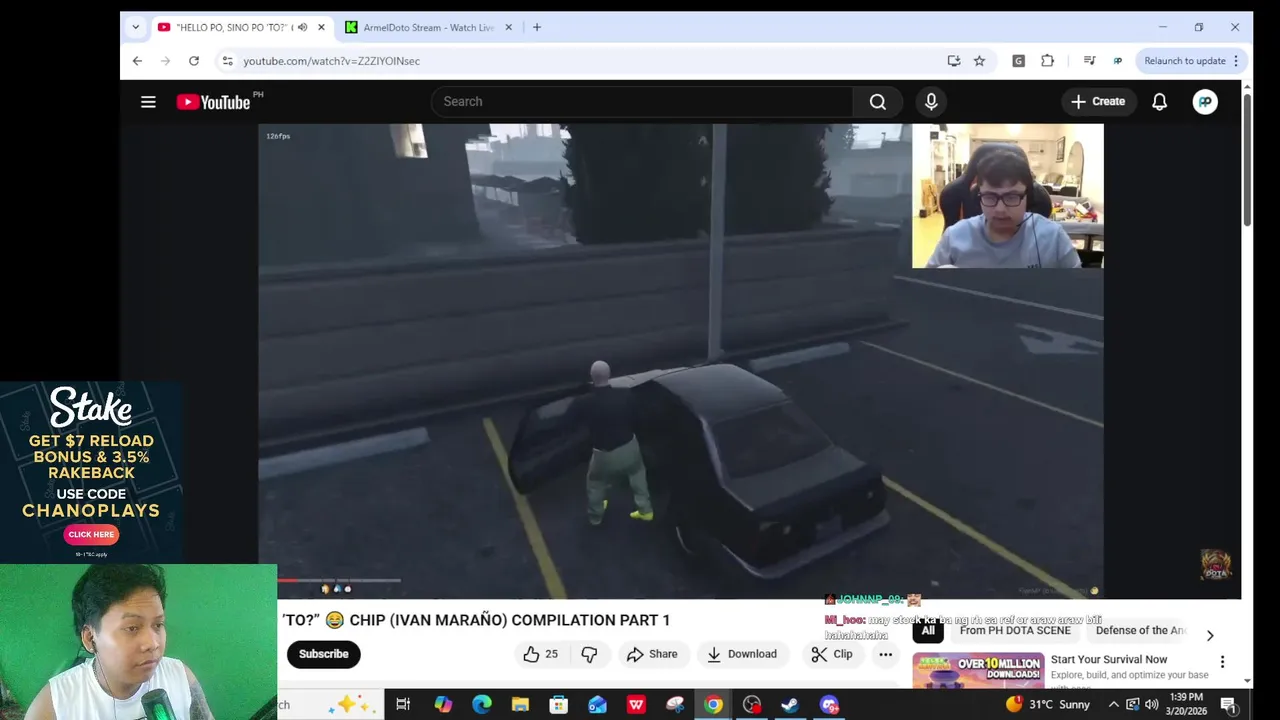This screenshot has width=1280, height=720.
Task: Open Copilot from taskbar
Action: click(x=443, y=705)
